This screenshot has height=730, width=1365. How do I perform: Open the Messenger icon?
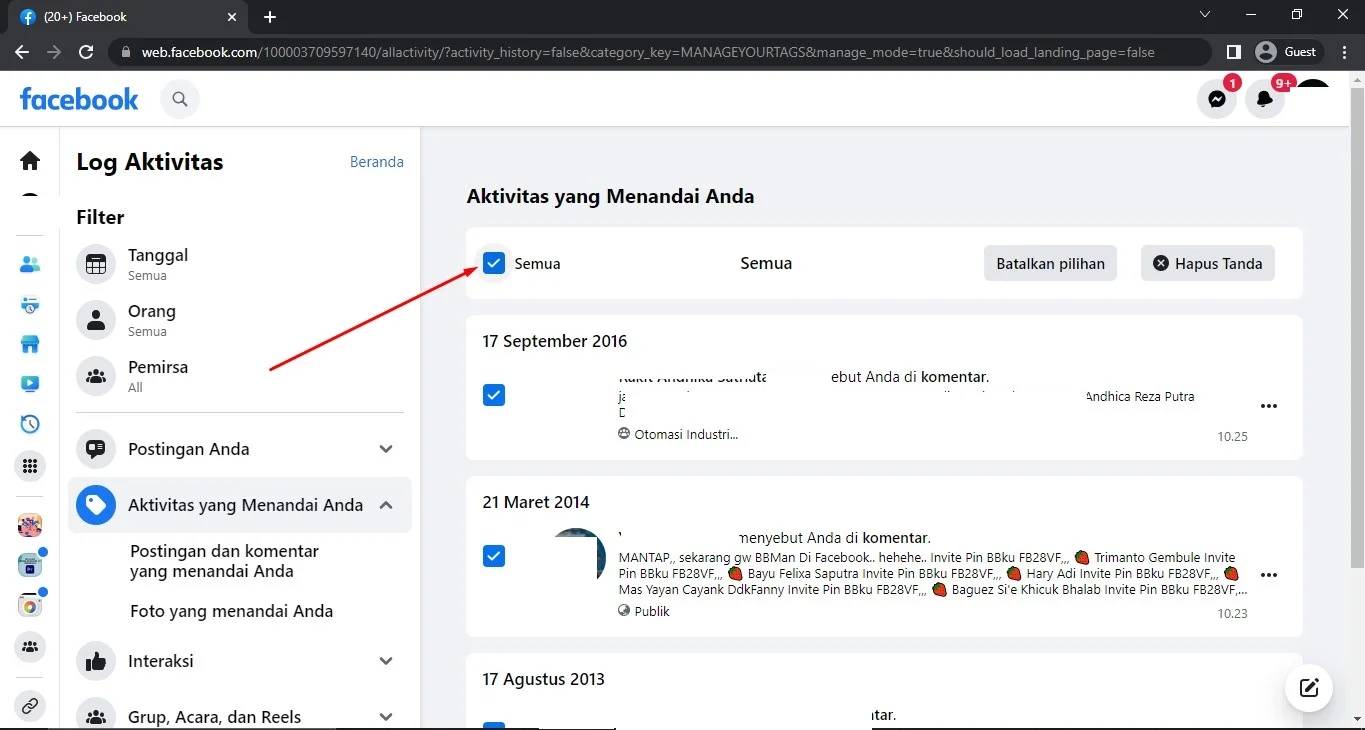tap(1217, 99)
